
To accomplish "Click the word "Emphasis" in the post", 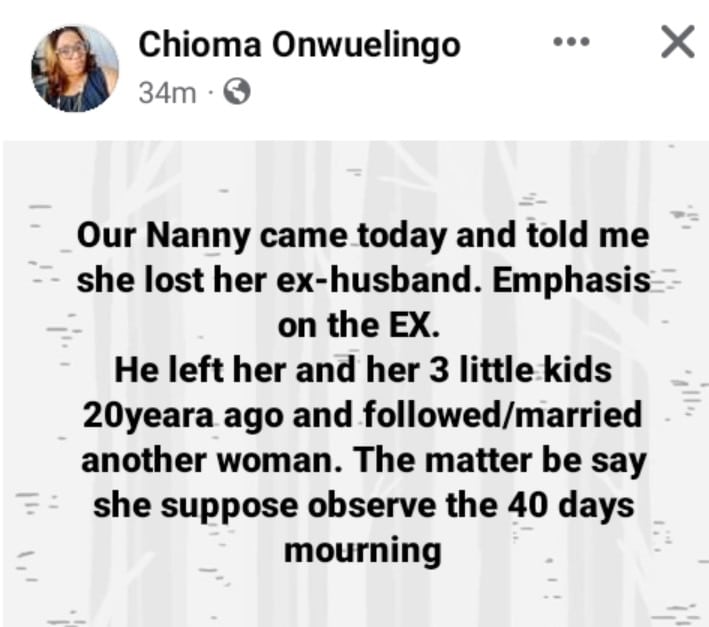I will (x=571, y=282).
